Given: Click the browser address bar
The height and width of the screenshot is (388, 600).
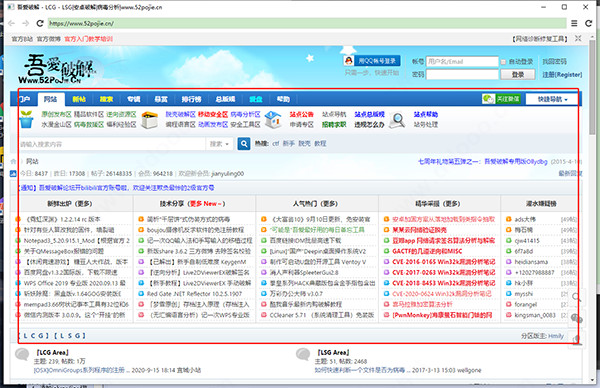Looking at the screenshot, I should point(307,23).
